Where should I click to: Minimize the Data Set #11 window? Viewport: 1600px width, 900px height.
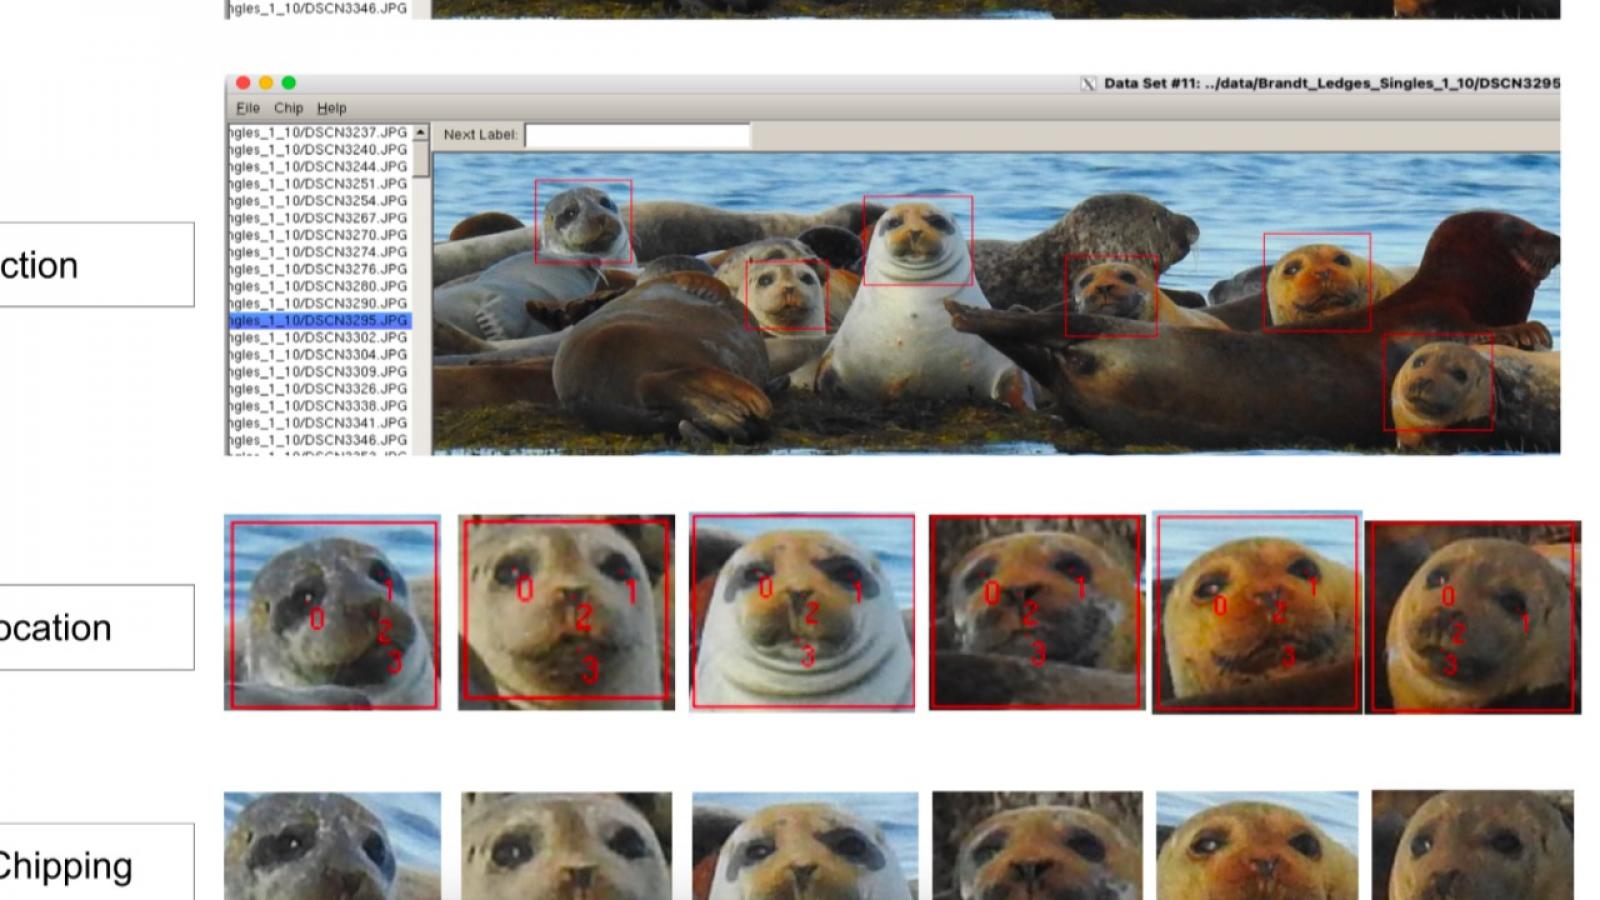[x=266, y=83]
